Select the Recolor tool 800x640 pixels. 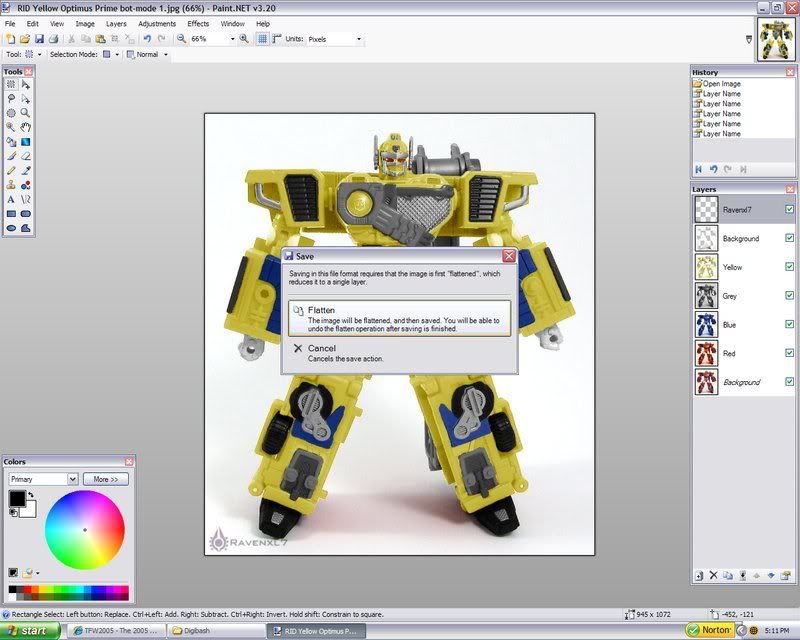pos(26,185)
